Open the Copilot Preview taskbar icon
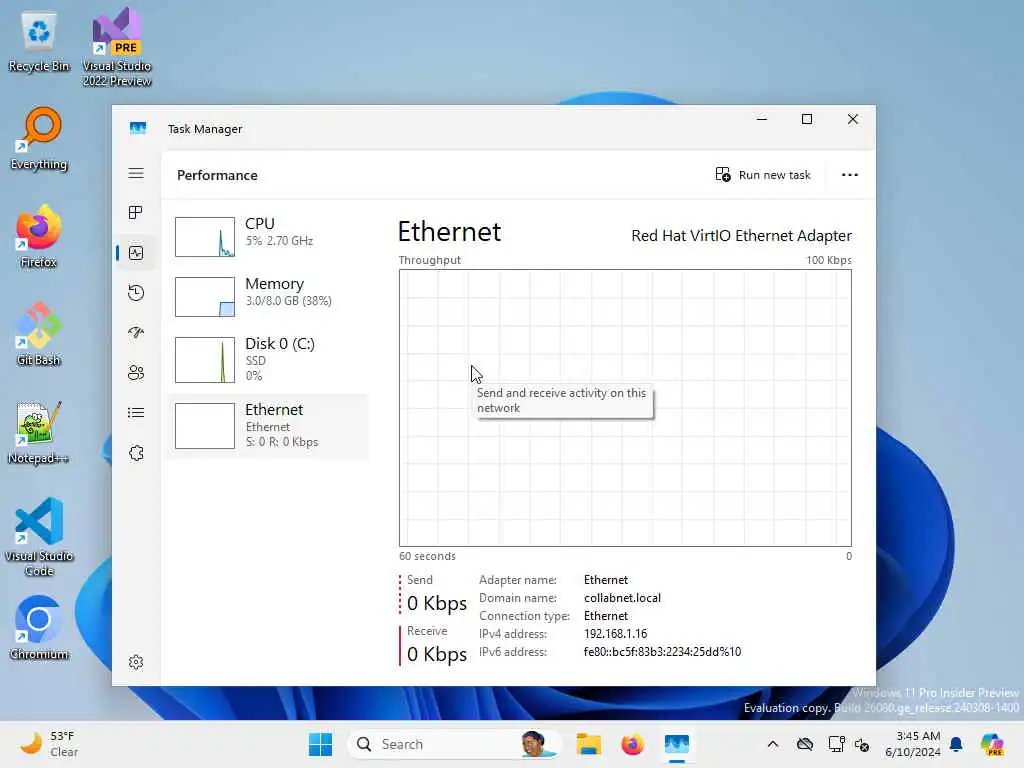The height and width of the screenshot is (768, 1024). point(992,744)
